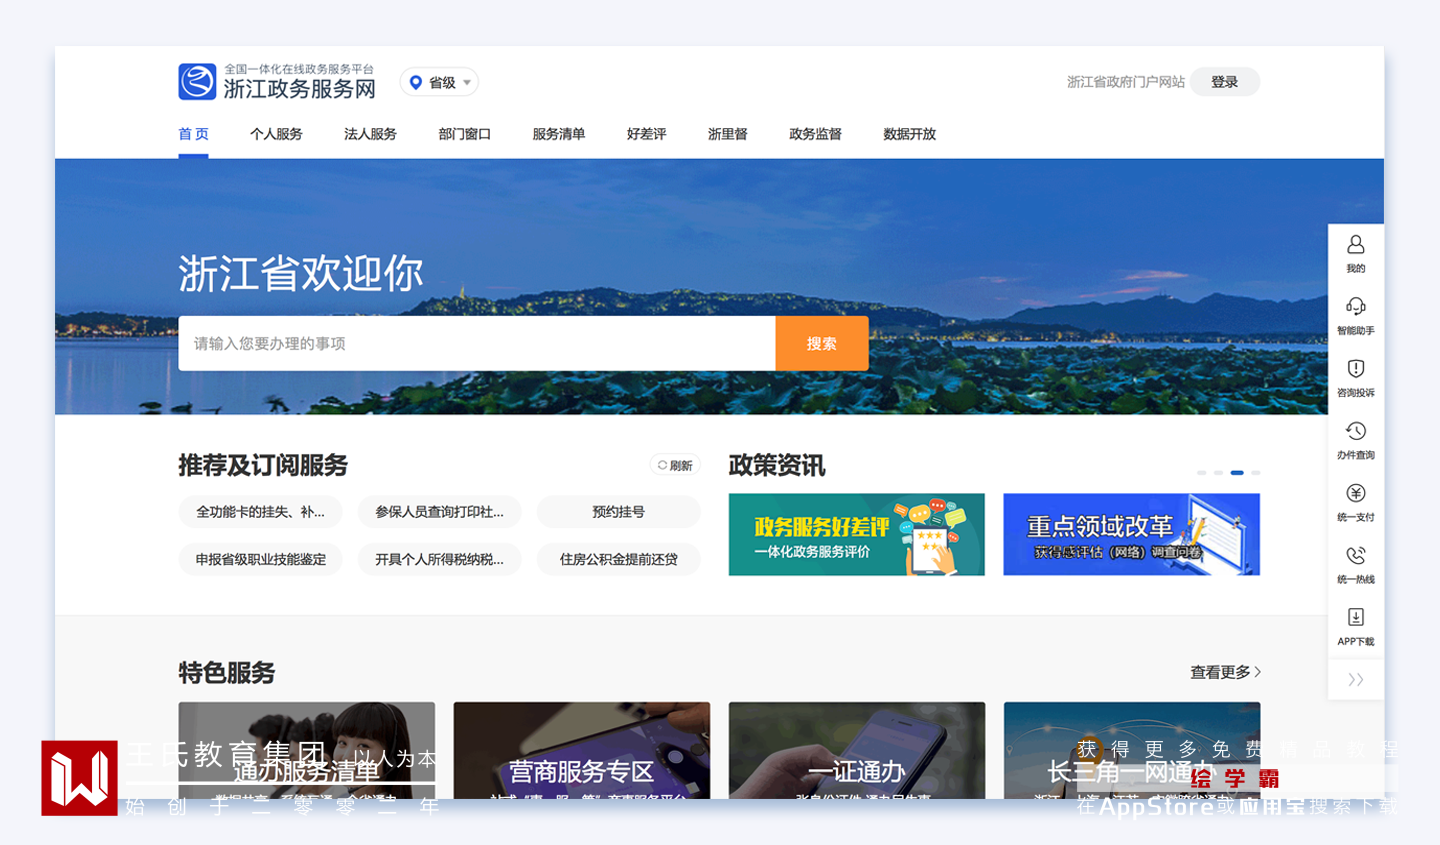Open the 全功能卡的挂失、补... service chip
This screenshot has width=1440, height=845.
tap(261, 512)
